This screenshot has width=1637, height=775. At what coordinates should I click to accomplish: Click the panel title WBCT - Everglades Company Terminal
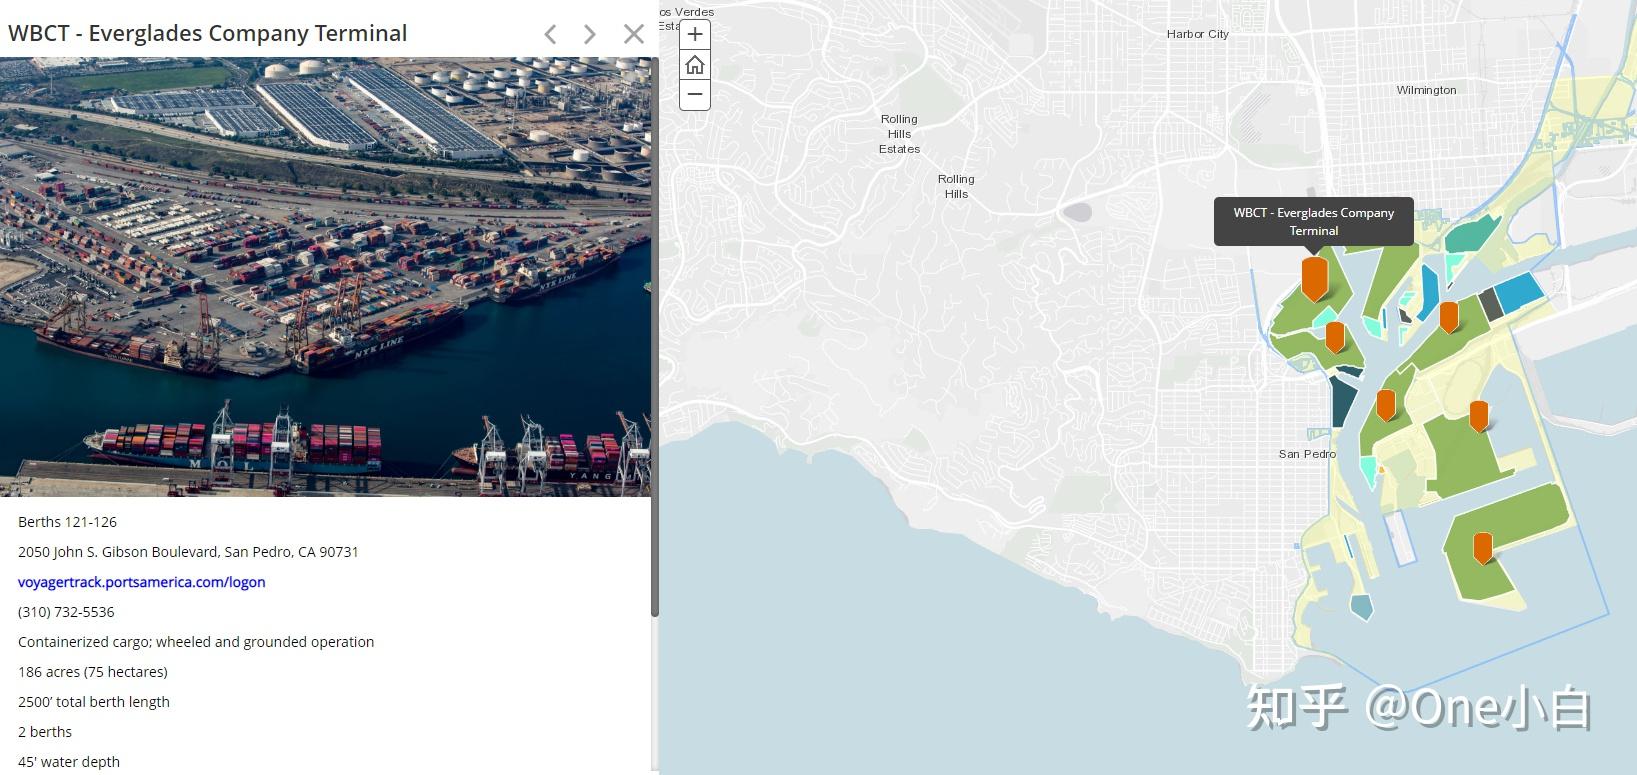tap(208, 33)
